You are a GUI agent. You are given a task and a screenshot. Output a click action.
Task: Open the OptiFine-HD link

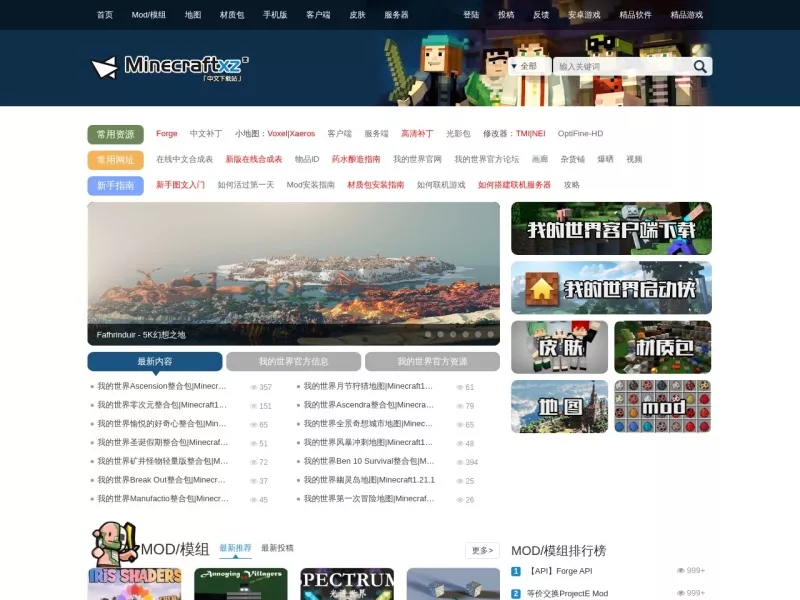[580, 134]
